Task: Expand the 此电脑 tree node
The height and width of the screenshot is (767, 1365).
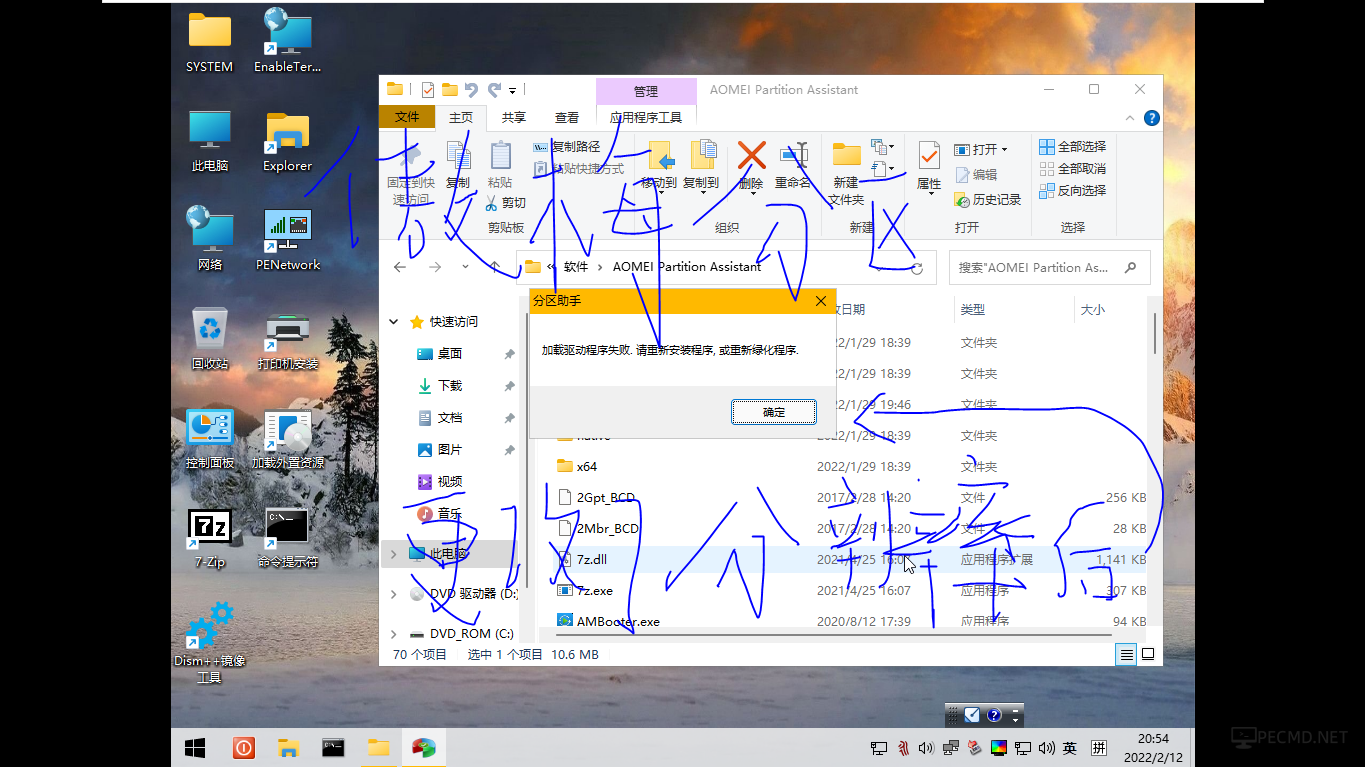Action: tap(394, 553)
